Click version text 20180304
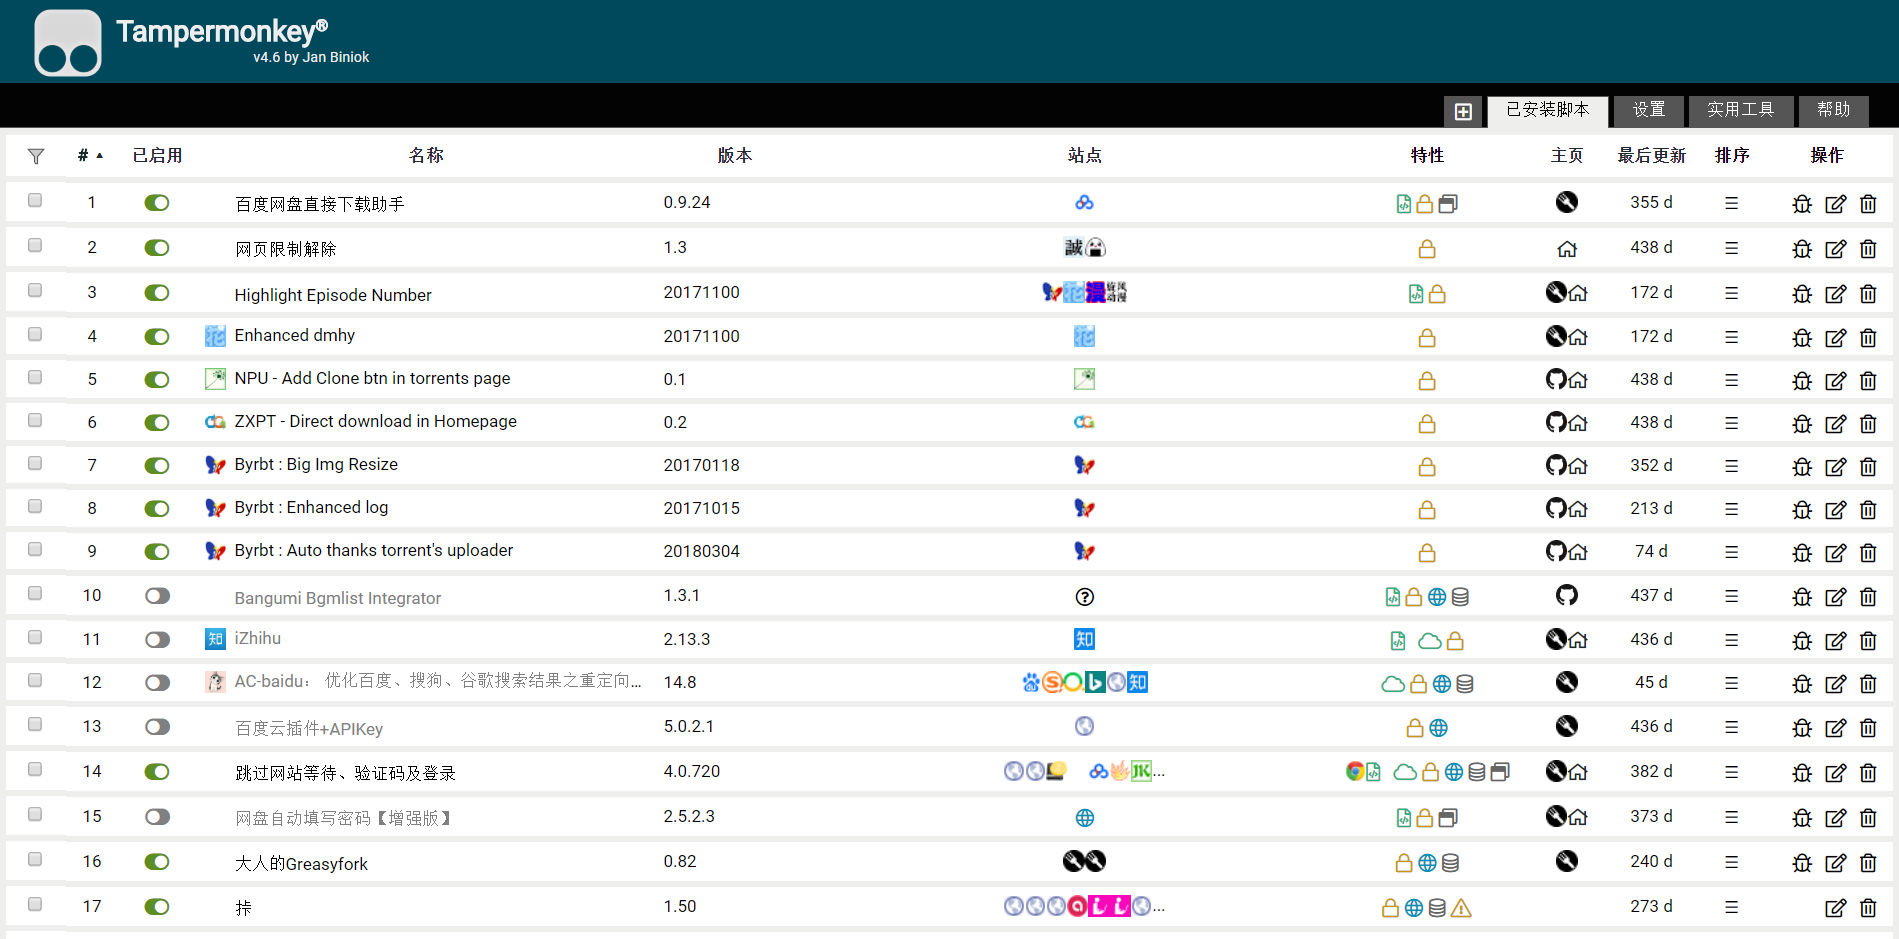This screenshot has width=1899, height=939. point(702,551)
